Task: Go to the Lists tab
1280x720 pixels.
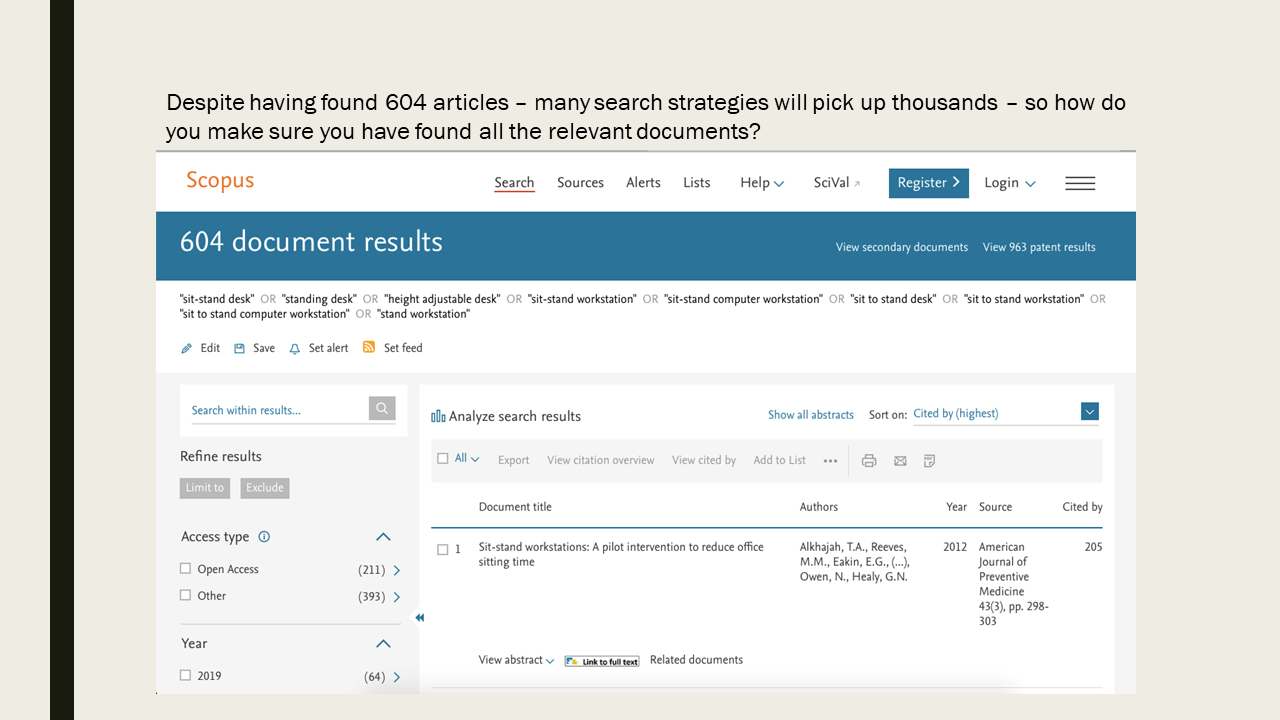Action: coord(697,183)
